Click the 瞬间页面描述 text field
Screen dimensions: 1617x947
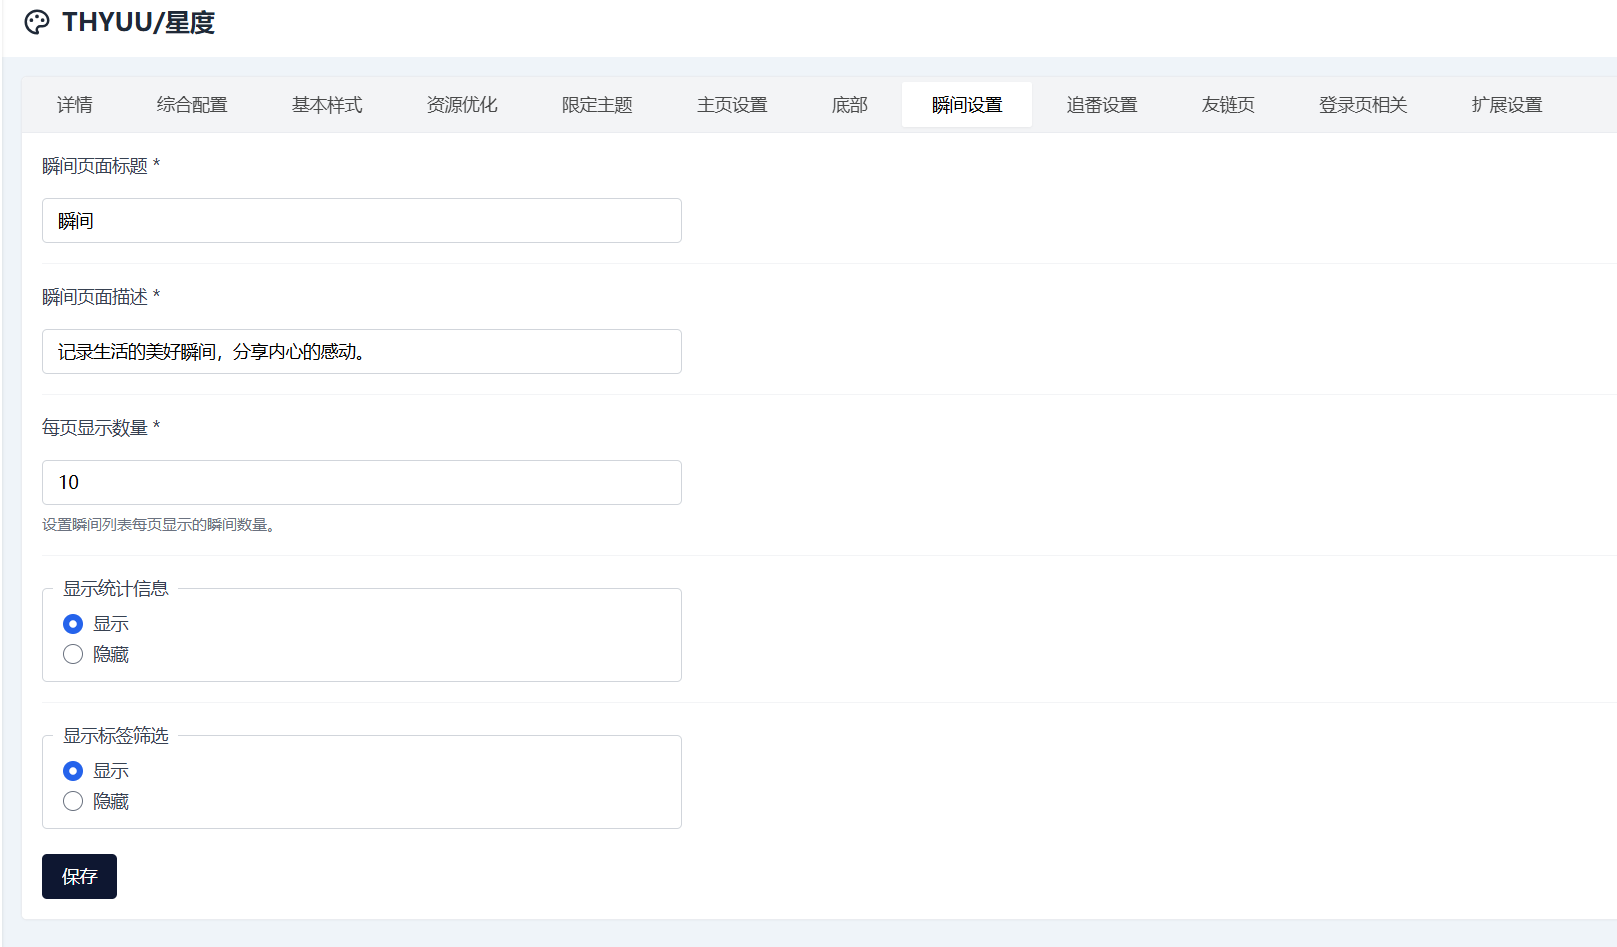point(361,351)
